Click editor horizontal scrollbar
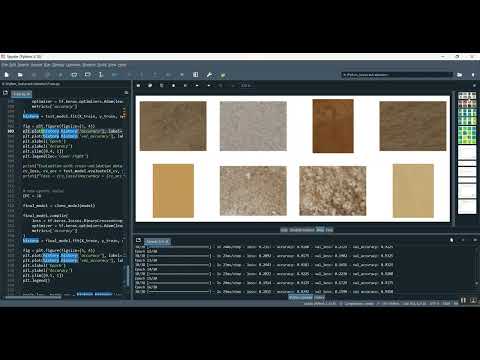Viewport: 480px width, 360px height. coord(33,297)
